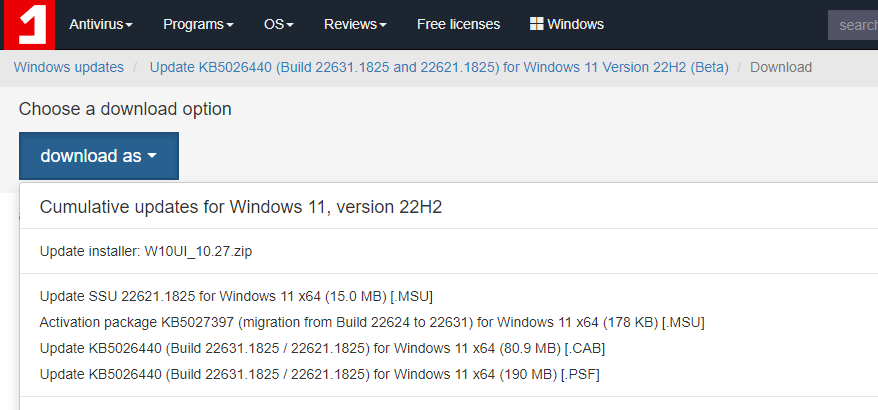Expand the Programs menu

click(x=198, y=25)
